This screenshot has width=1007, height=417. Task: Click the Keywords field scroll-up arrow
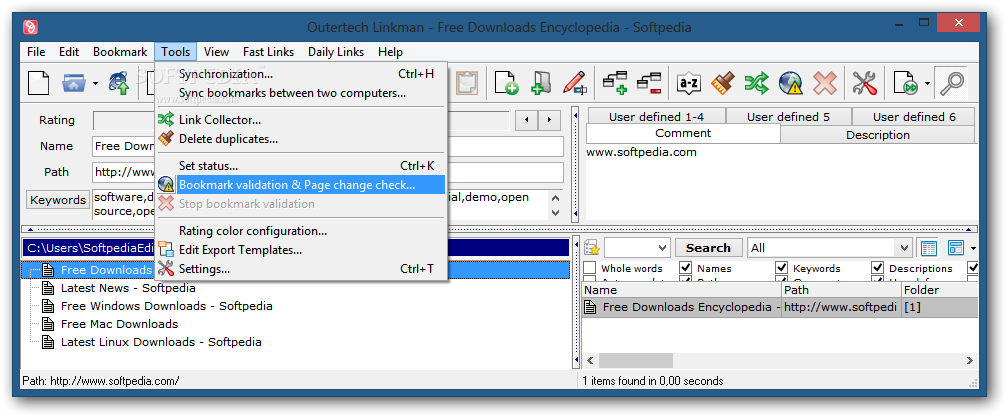point(556,197)
